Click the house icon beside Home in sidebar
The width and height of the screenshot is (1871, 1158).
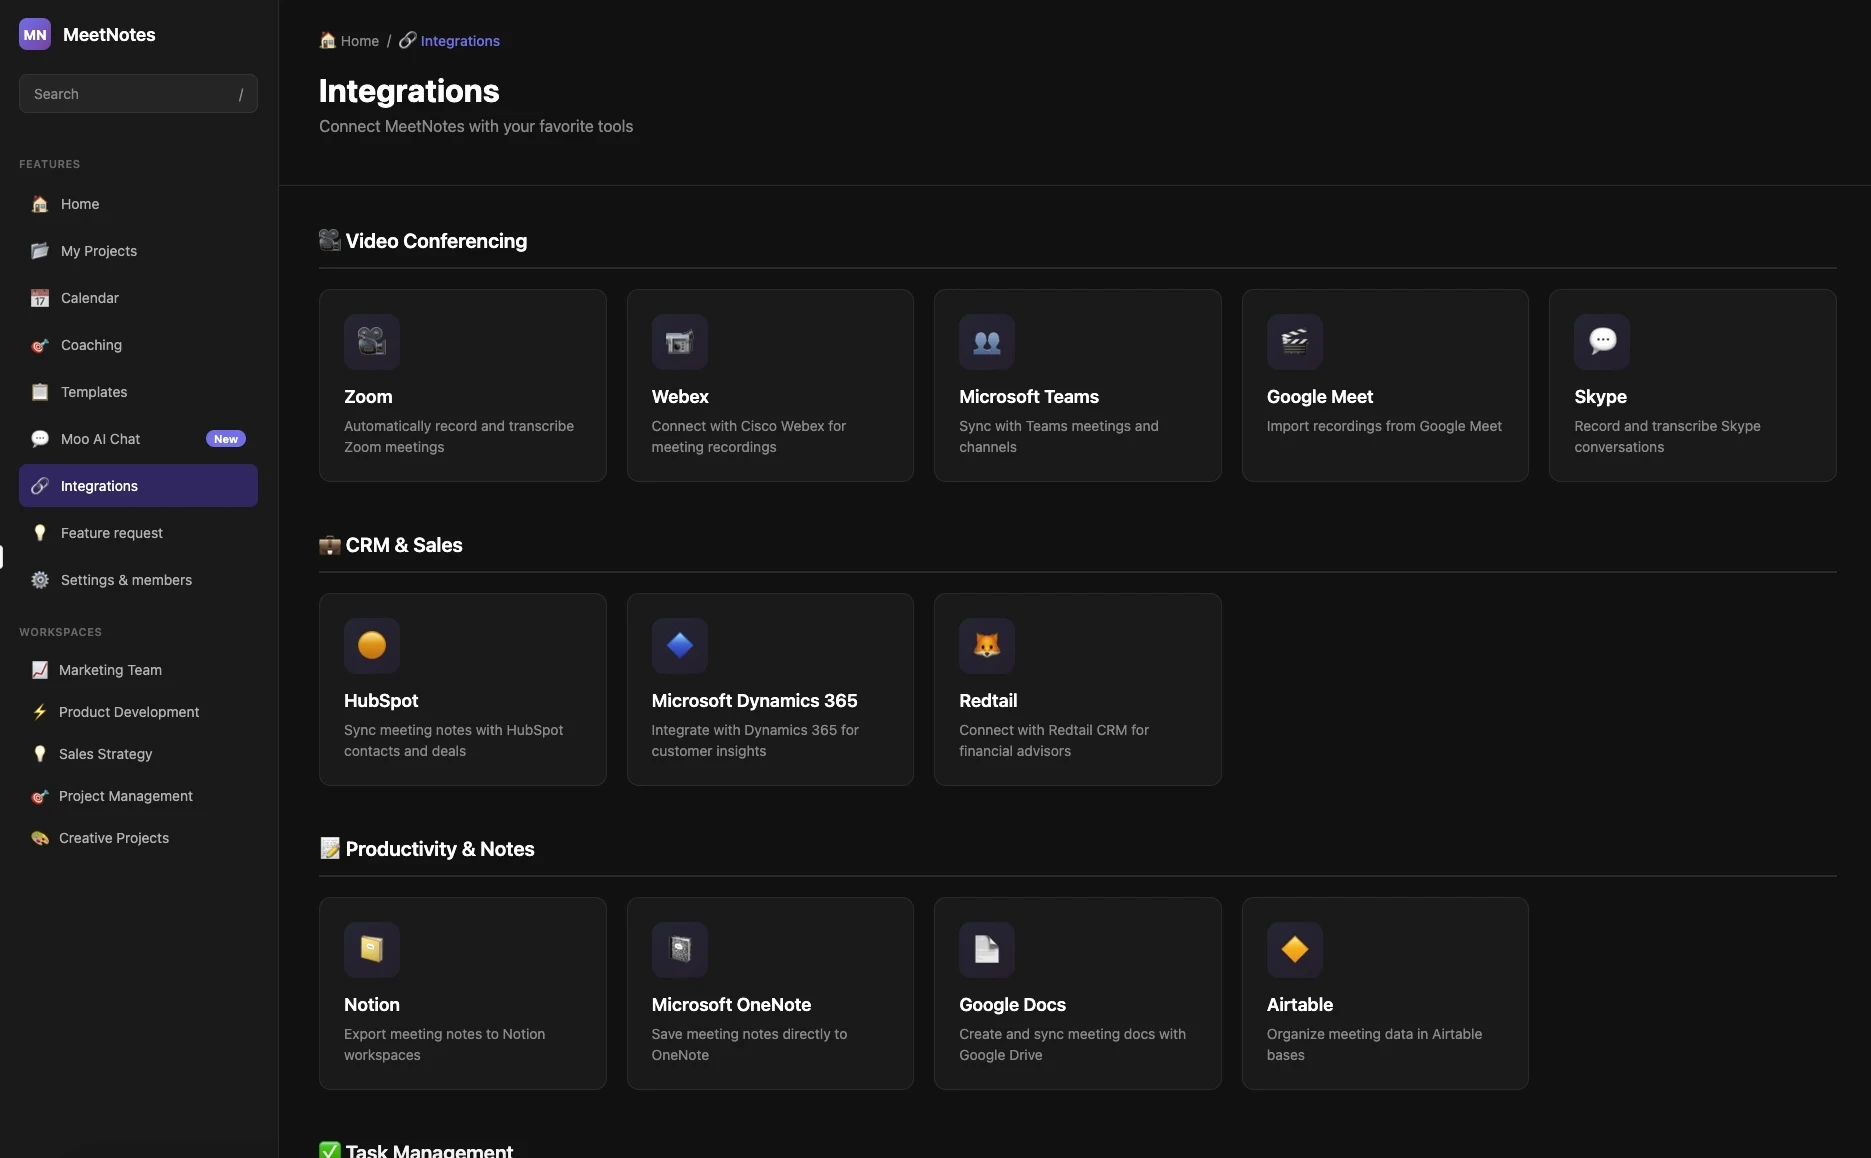click(x=40, y=204)
